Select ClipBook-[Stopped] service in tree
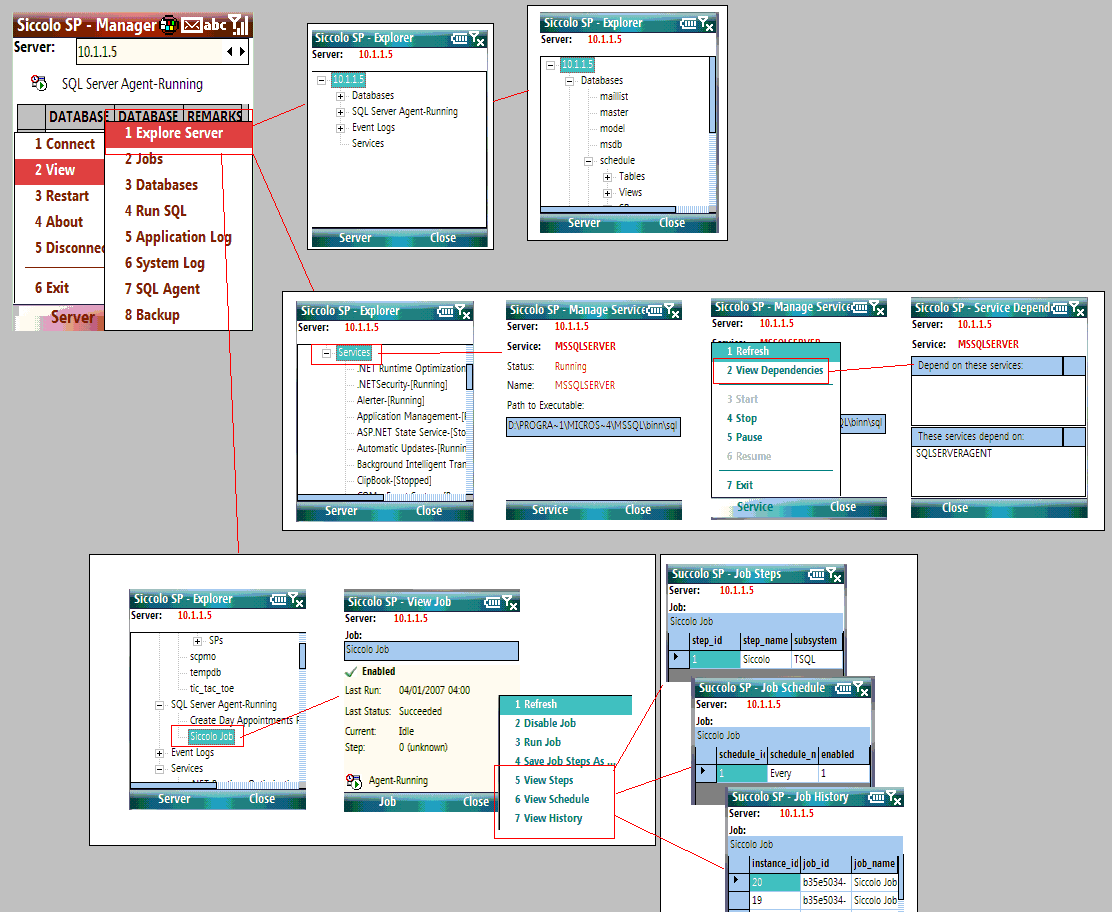Screen dimensions: 1112x912 pyautogui.click(x=394, y=480)
